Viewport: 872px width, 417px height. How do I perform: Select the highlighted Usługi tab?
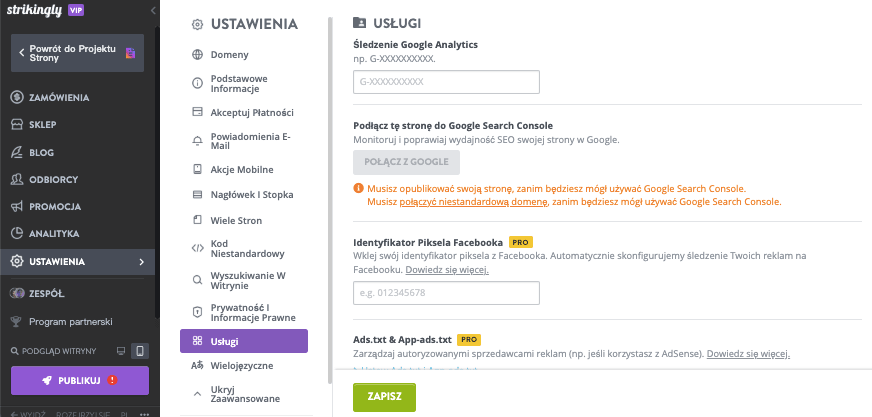click(x=244, y=341)
